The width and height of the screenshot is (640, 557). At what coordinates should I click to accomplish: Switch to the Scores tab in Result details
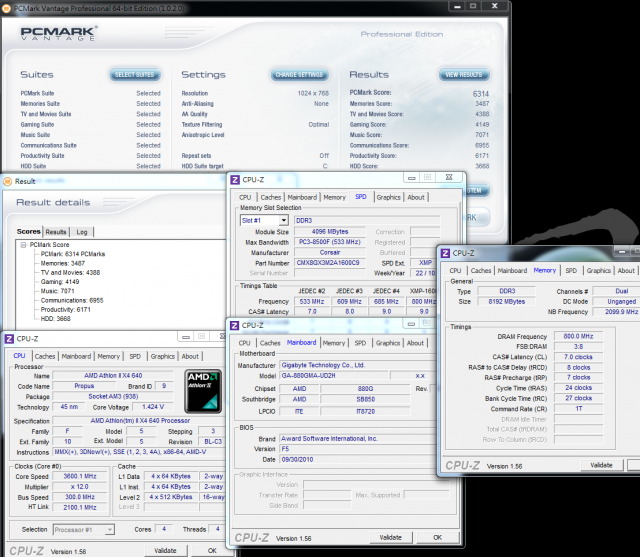(29, 231)
